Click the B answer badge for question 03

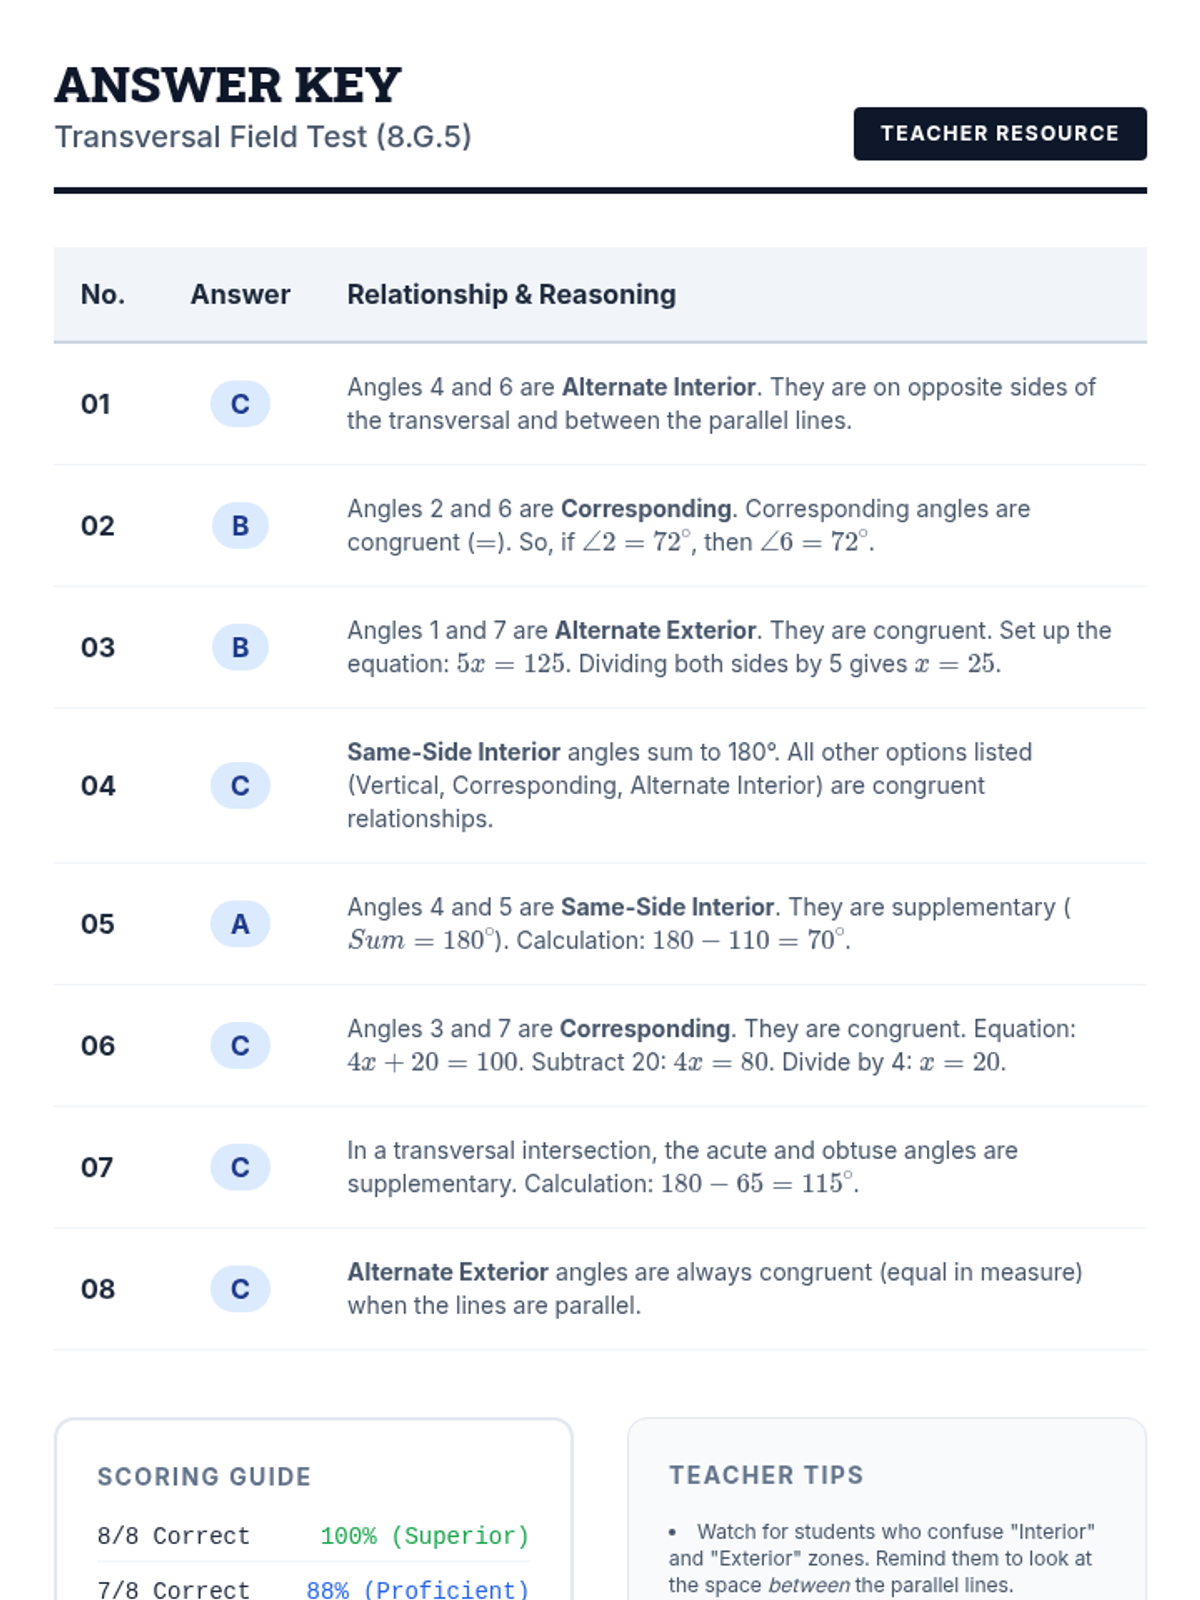[240, 648]
